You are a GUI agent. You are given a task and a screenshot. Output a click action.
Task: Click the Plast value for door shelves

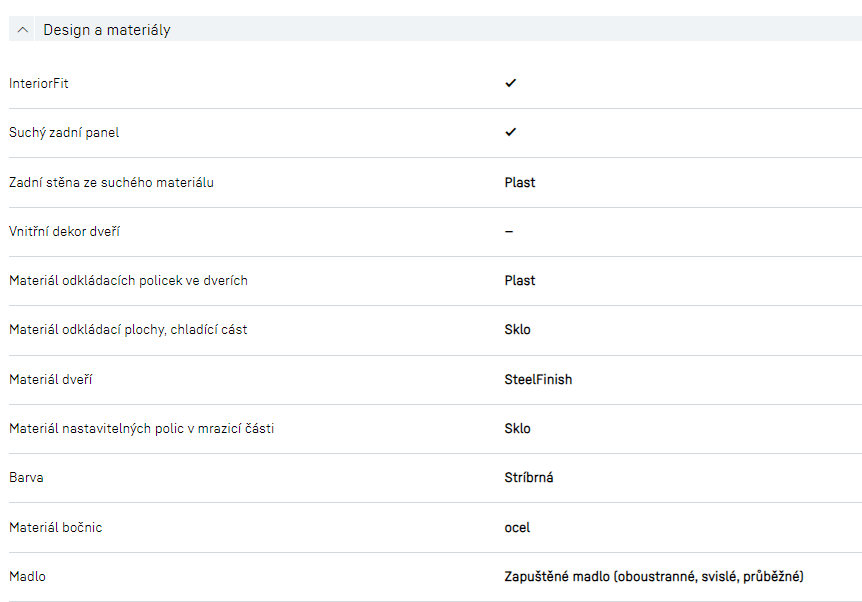[519, 280]
